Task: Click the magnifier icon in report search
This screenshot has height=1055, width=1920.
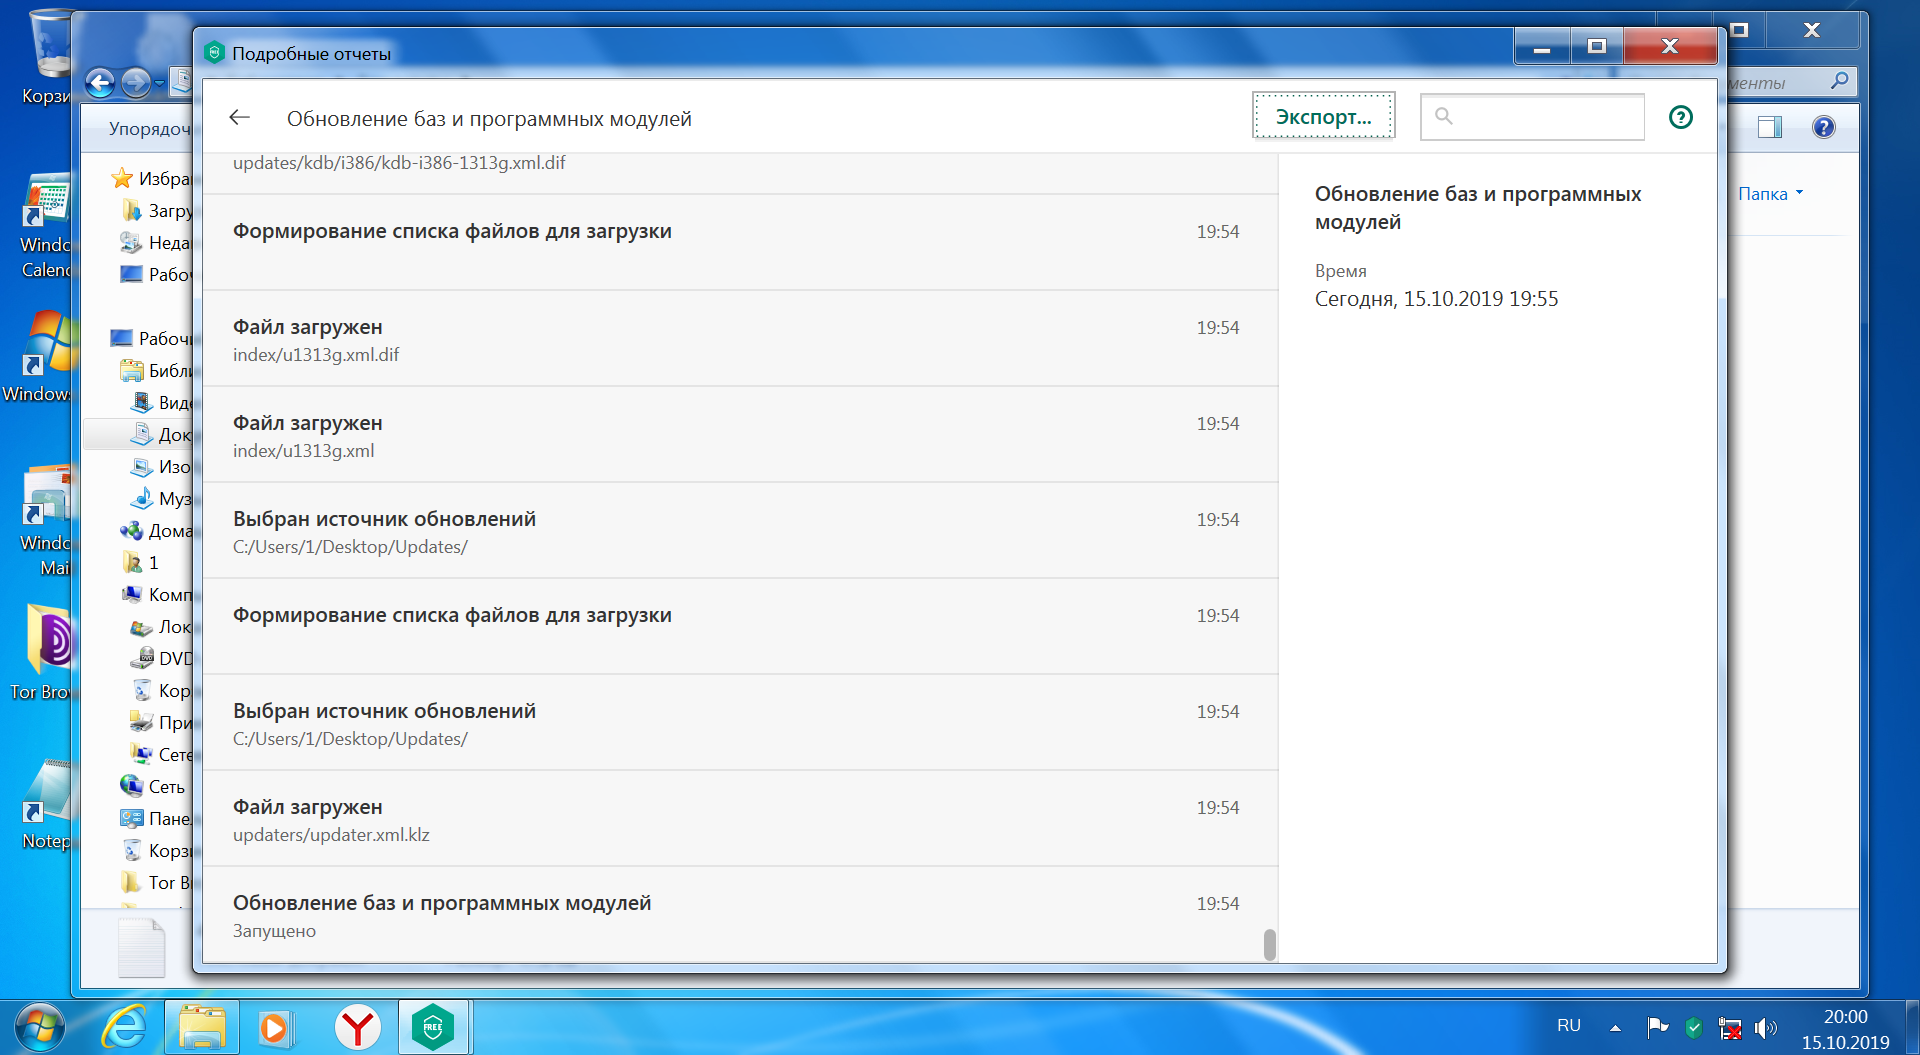Action: (x=1443, y=116)
